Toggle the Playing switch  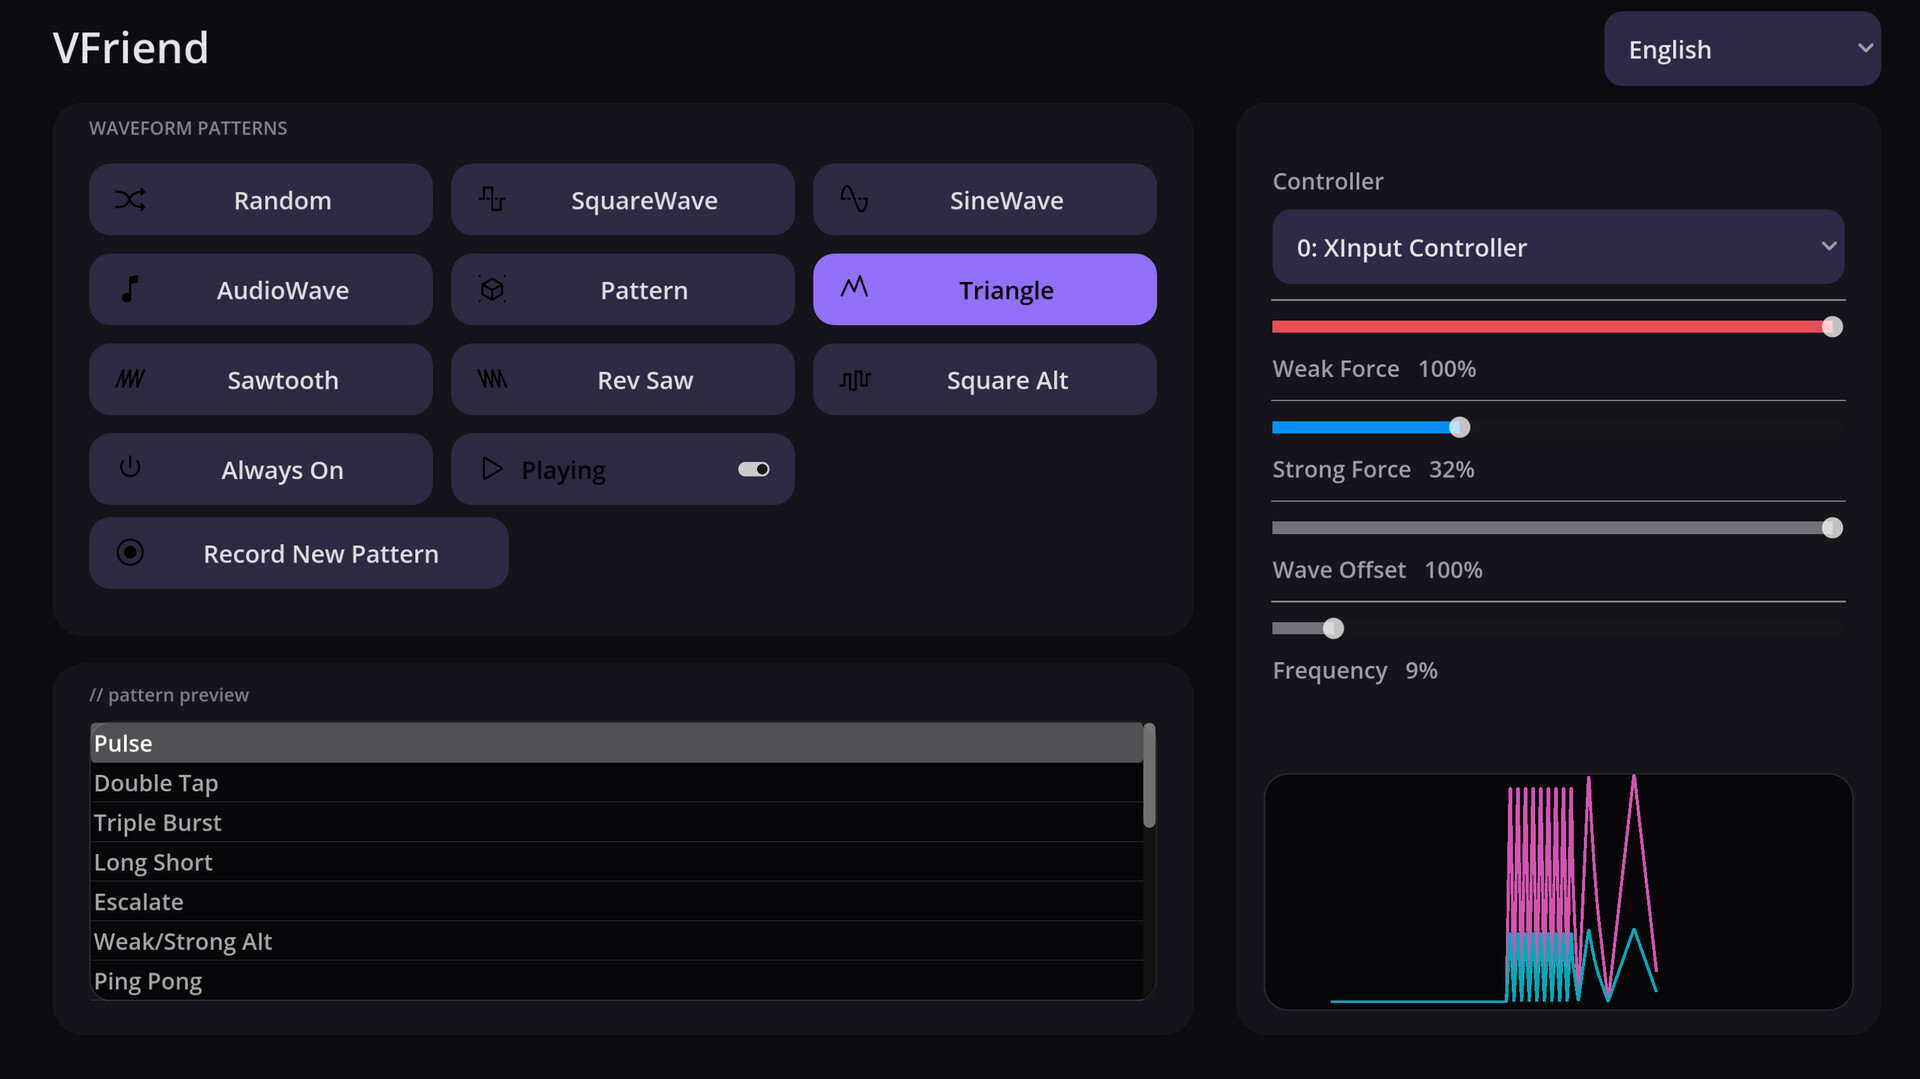pyautogui.click(x=754, y=469)
